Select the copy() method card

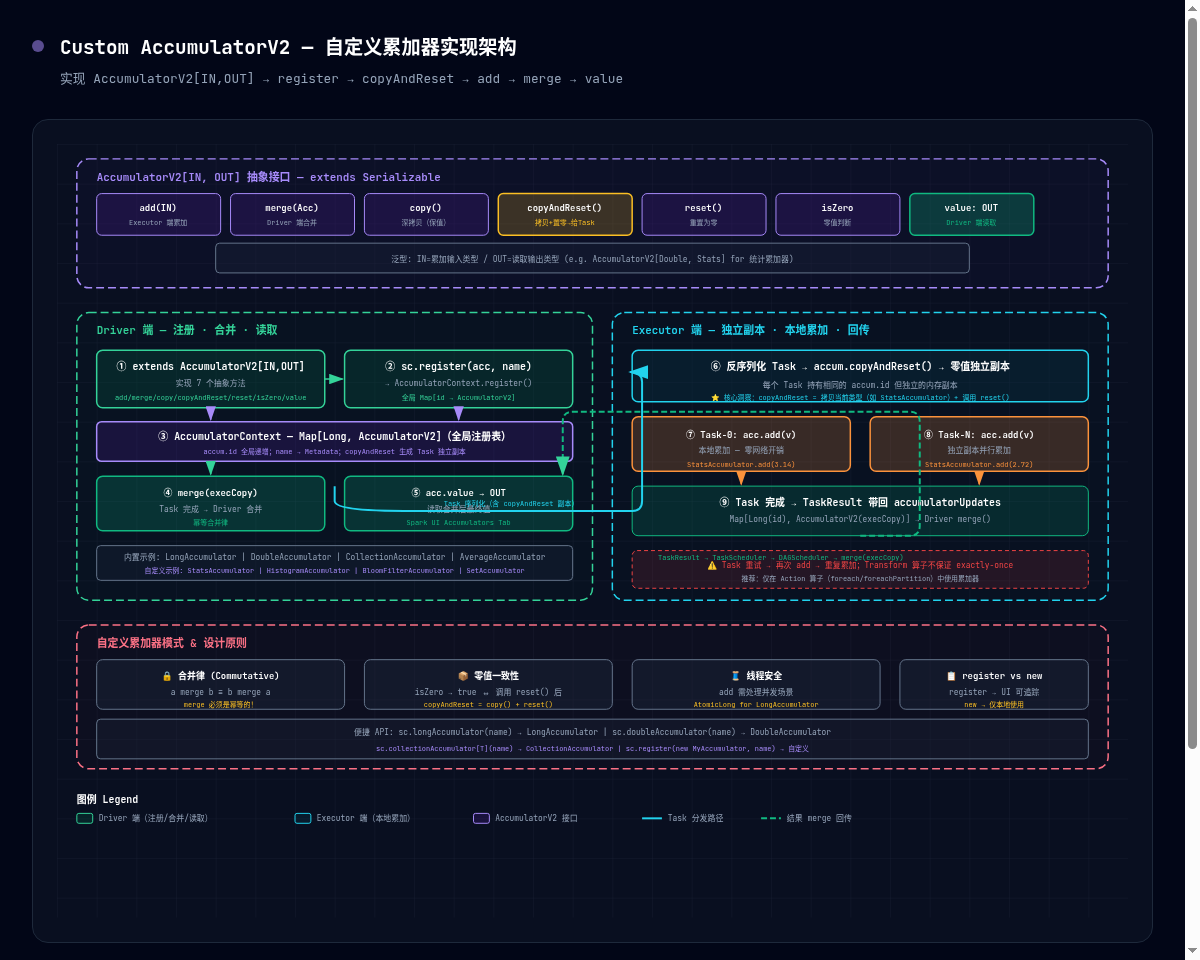point(426,214)
